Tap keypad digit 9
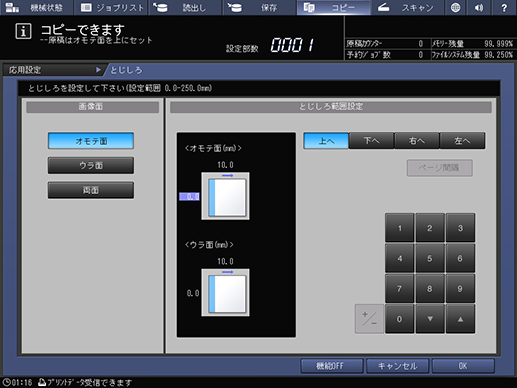Image resolution: width=517 pixels, height=388 pixels. tap(460, 289)
